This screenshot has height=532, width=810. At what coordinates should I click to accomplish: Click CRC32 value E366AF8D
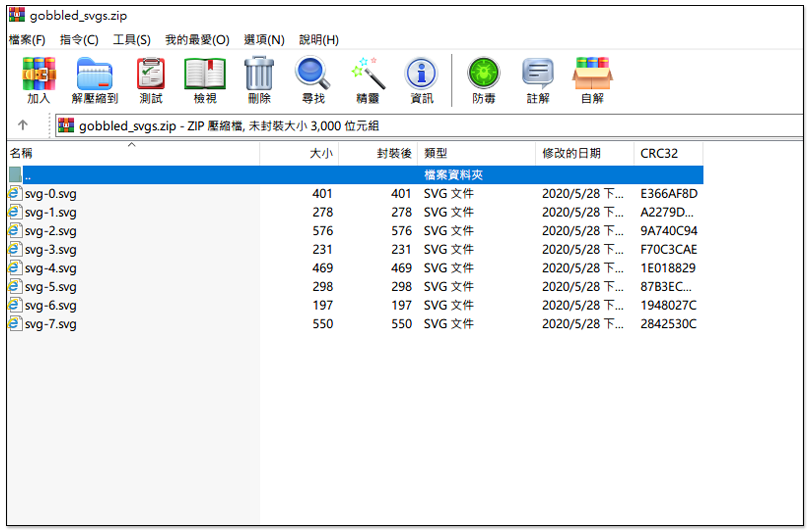pyautogui.click(x=669, y=194)
